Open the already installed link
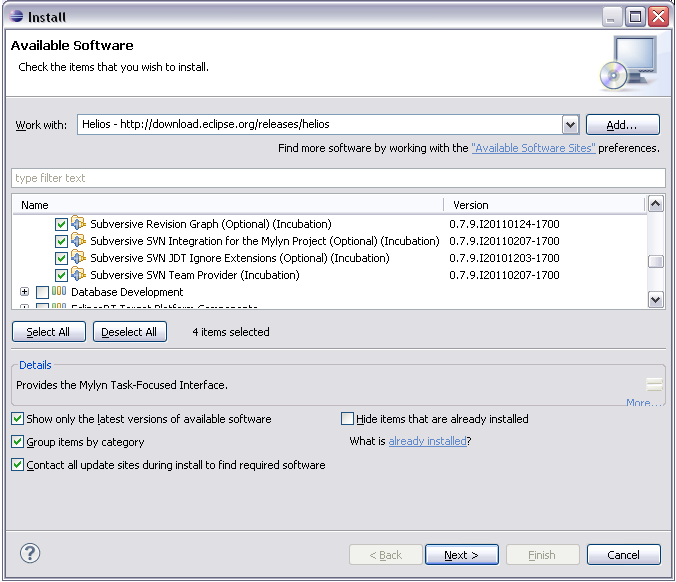Image resolution: width=676 pixels, height=582 pixels. [x=427, y=441]
